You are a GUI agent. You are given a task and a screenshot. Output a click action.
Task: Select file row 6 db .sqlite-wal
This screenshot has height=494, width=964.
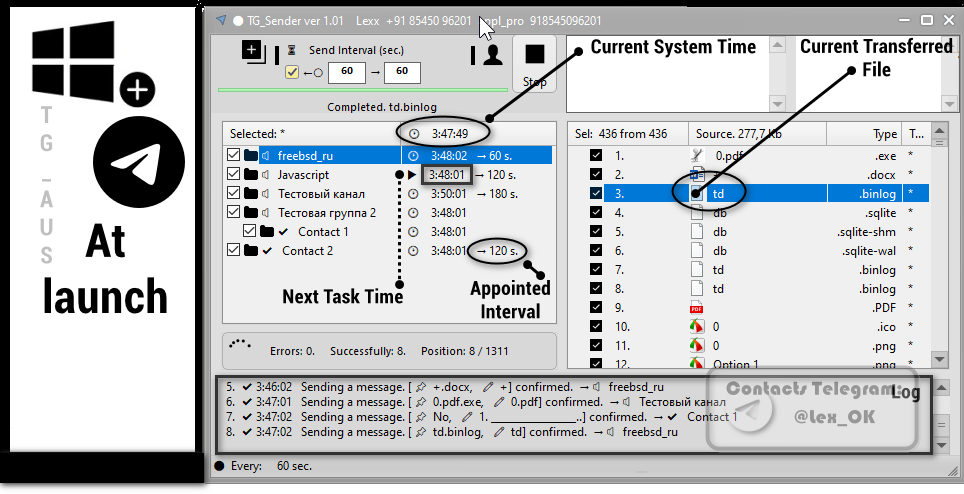(749, 251)
